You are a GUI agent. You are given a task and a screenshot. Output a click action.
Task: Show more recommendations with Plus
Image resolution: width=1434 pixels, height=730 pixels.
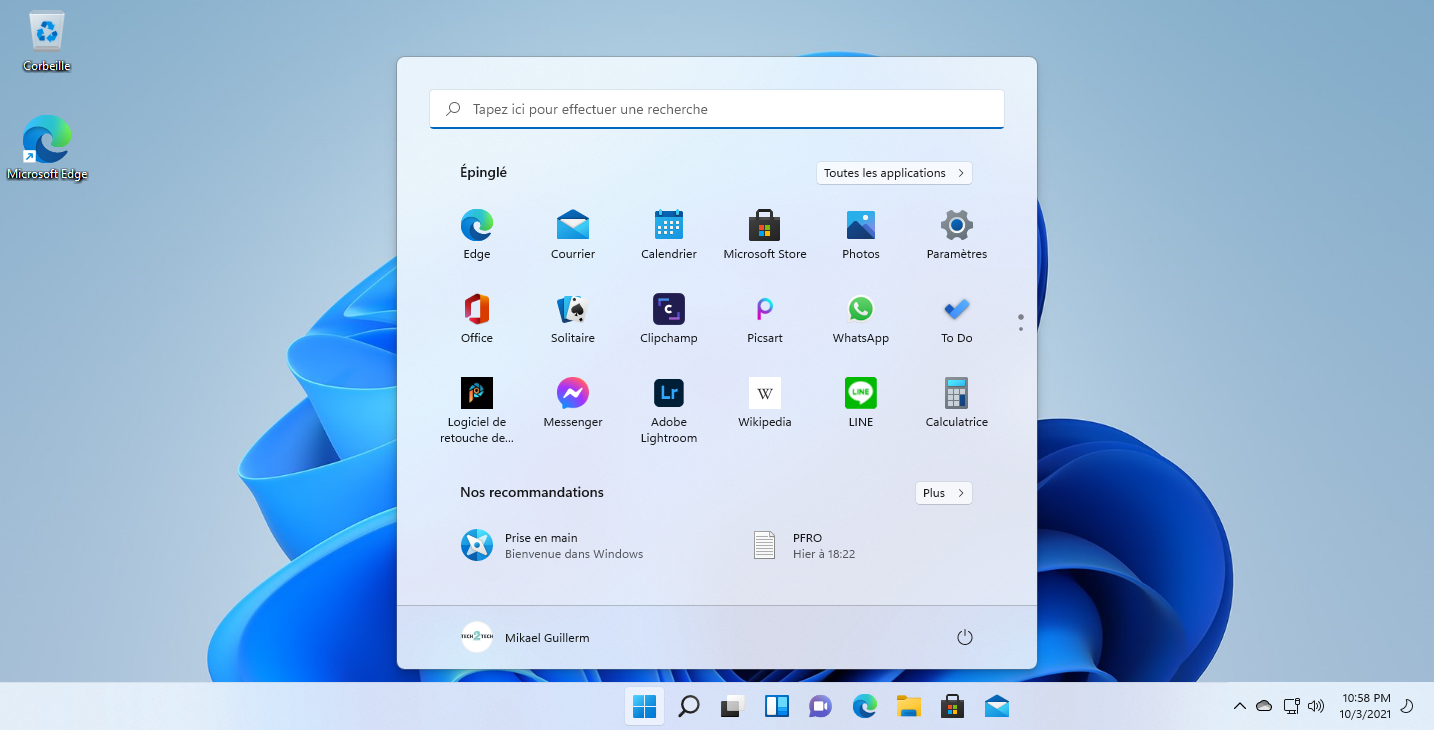tap(943, 493)
